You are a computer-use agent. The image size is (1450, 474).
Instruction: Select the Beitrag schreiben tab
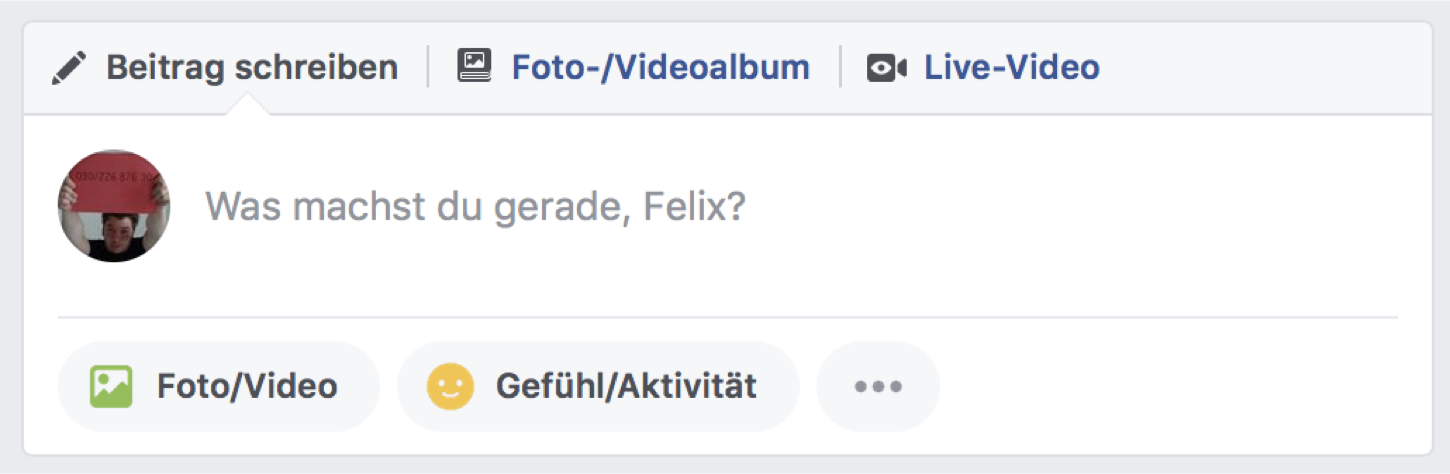[251, 68]
